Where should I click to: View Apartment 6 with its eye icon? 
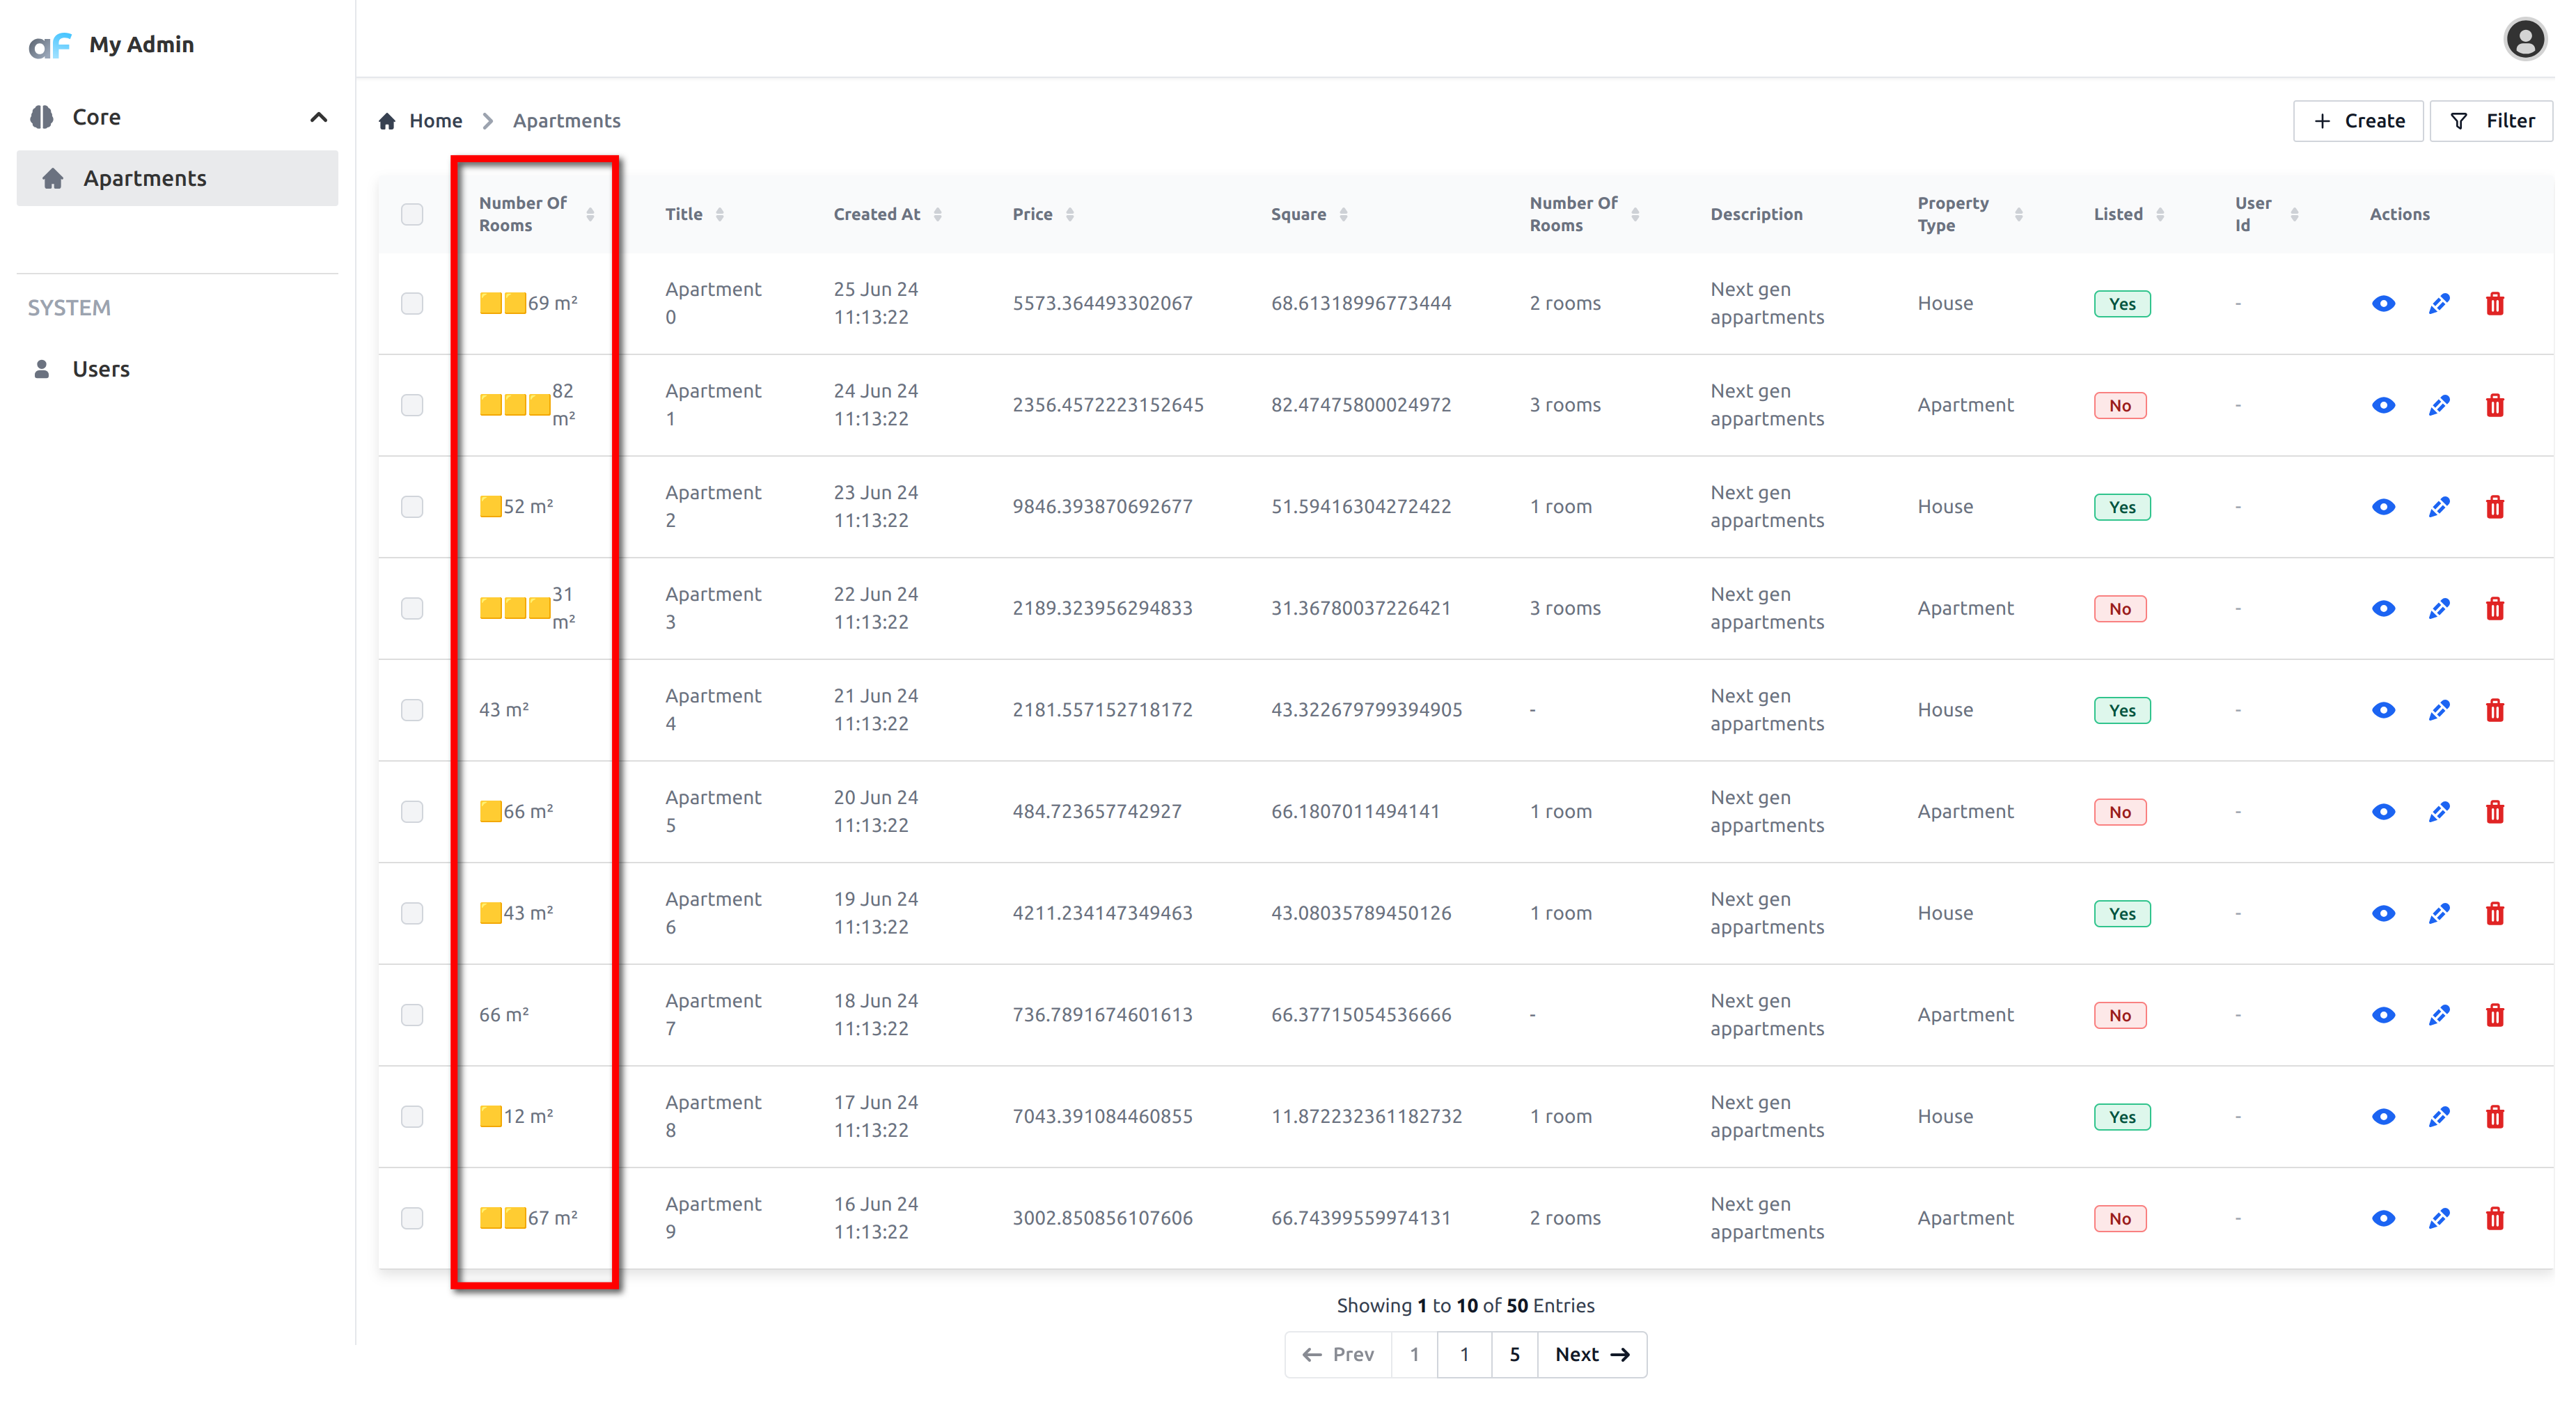2383,913
